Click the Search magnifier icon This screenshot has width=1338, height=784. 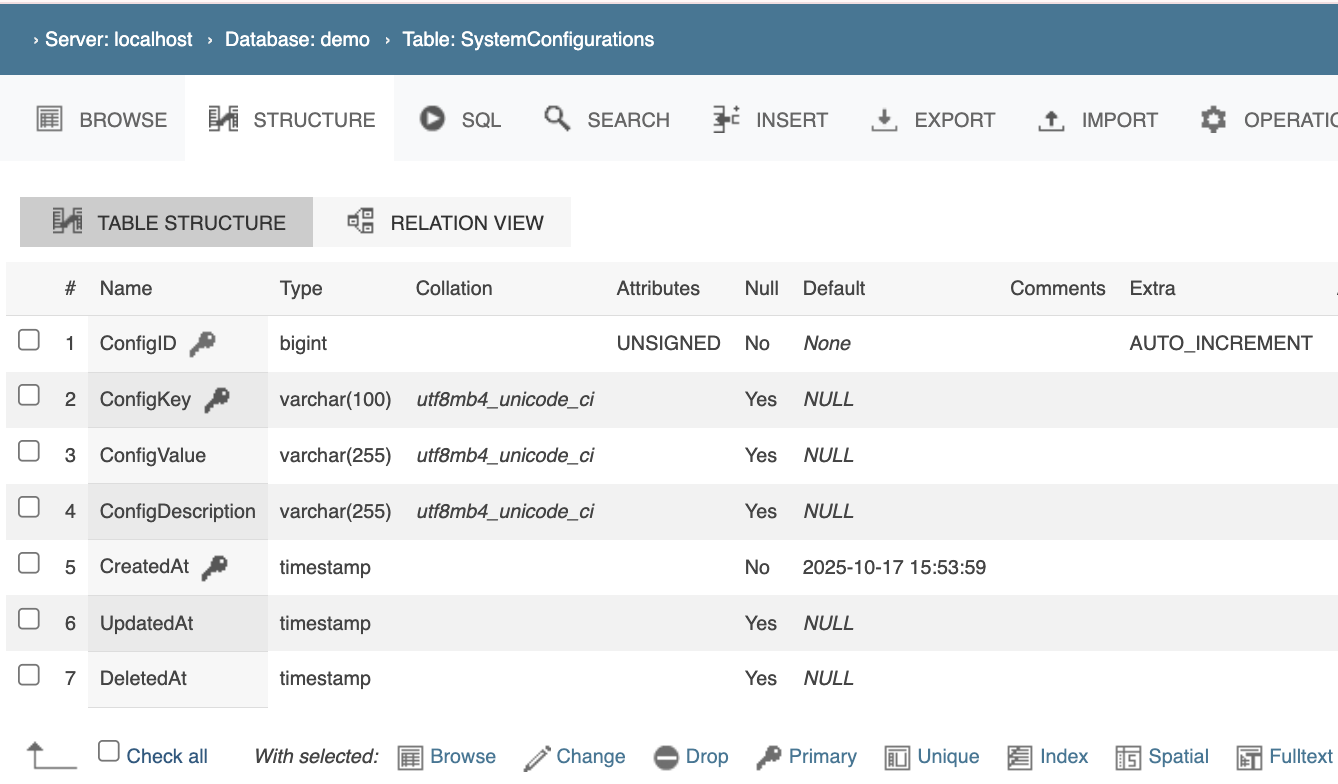click(x=557, y=119)
